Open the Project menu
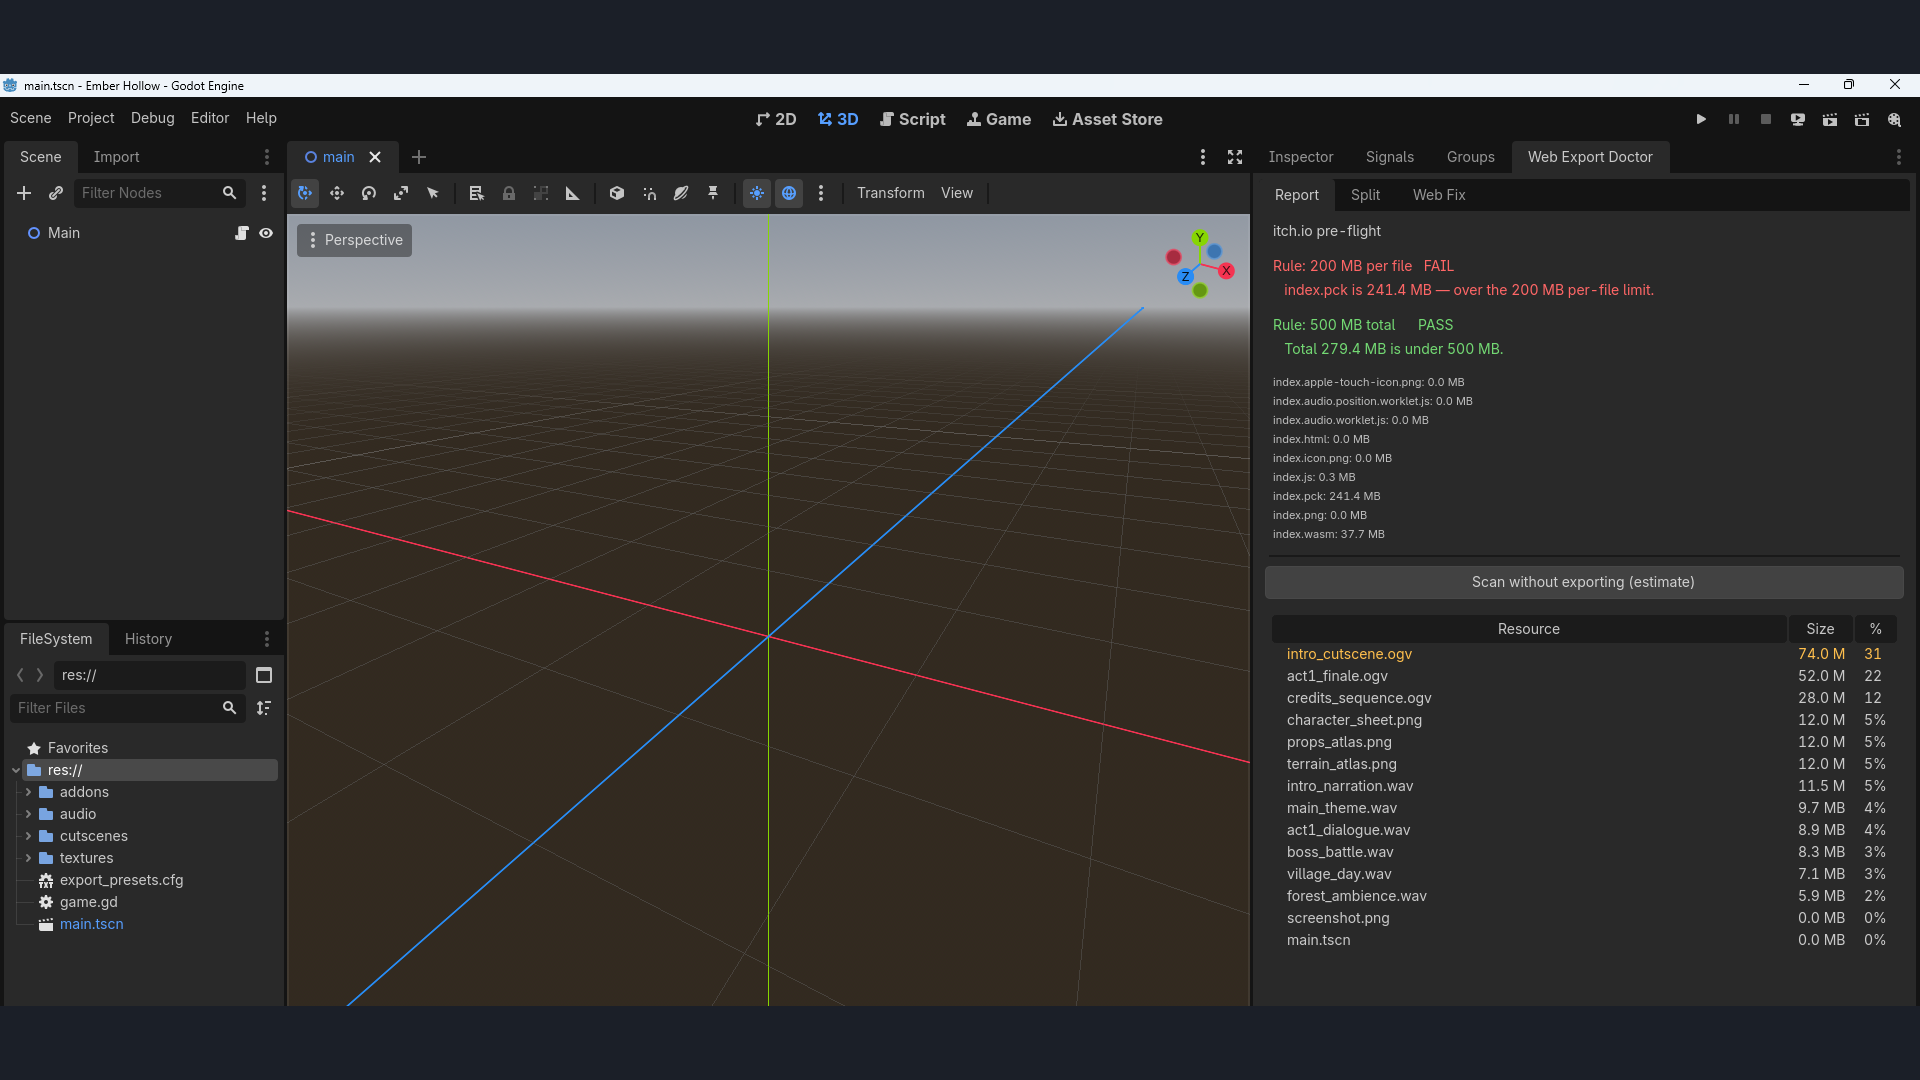 91,118
